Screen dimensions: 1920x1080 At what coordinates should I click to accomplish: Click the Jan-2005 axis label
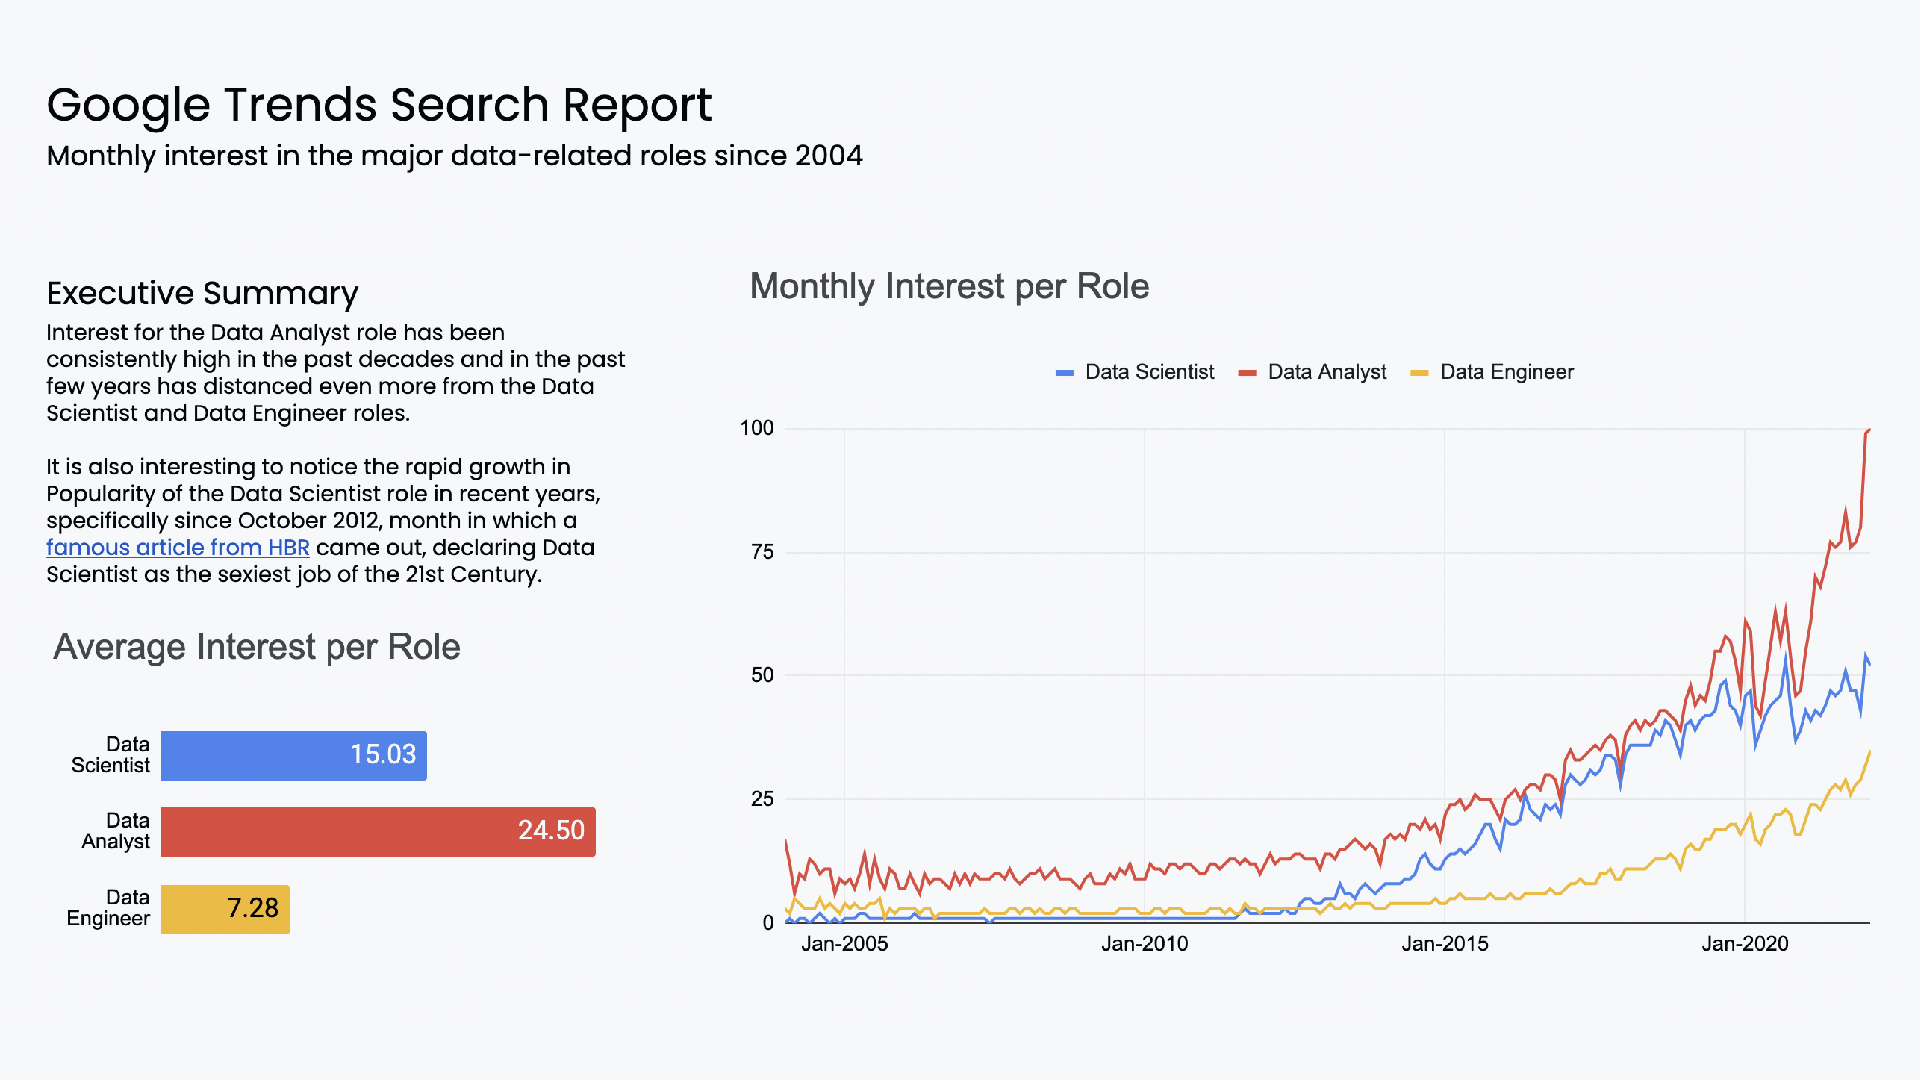coord(844,944)
